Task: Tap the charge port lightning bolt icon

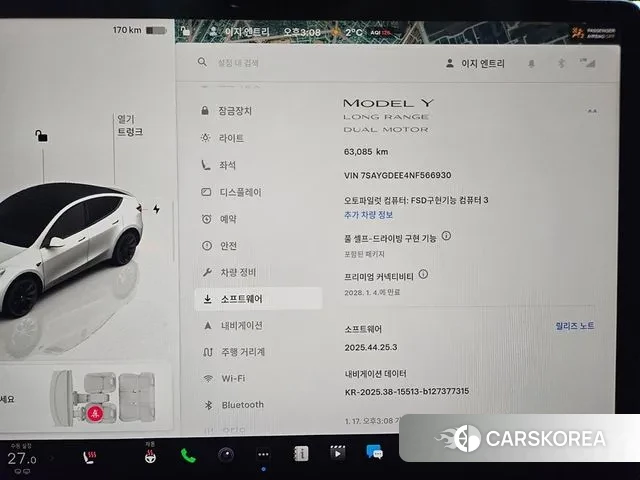Action: point(156,209)
